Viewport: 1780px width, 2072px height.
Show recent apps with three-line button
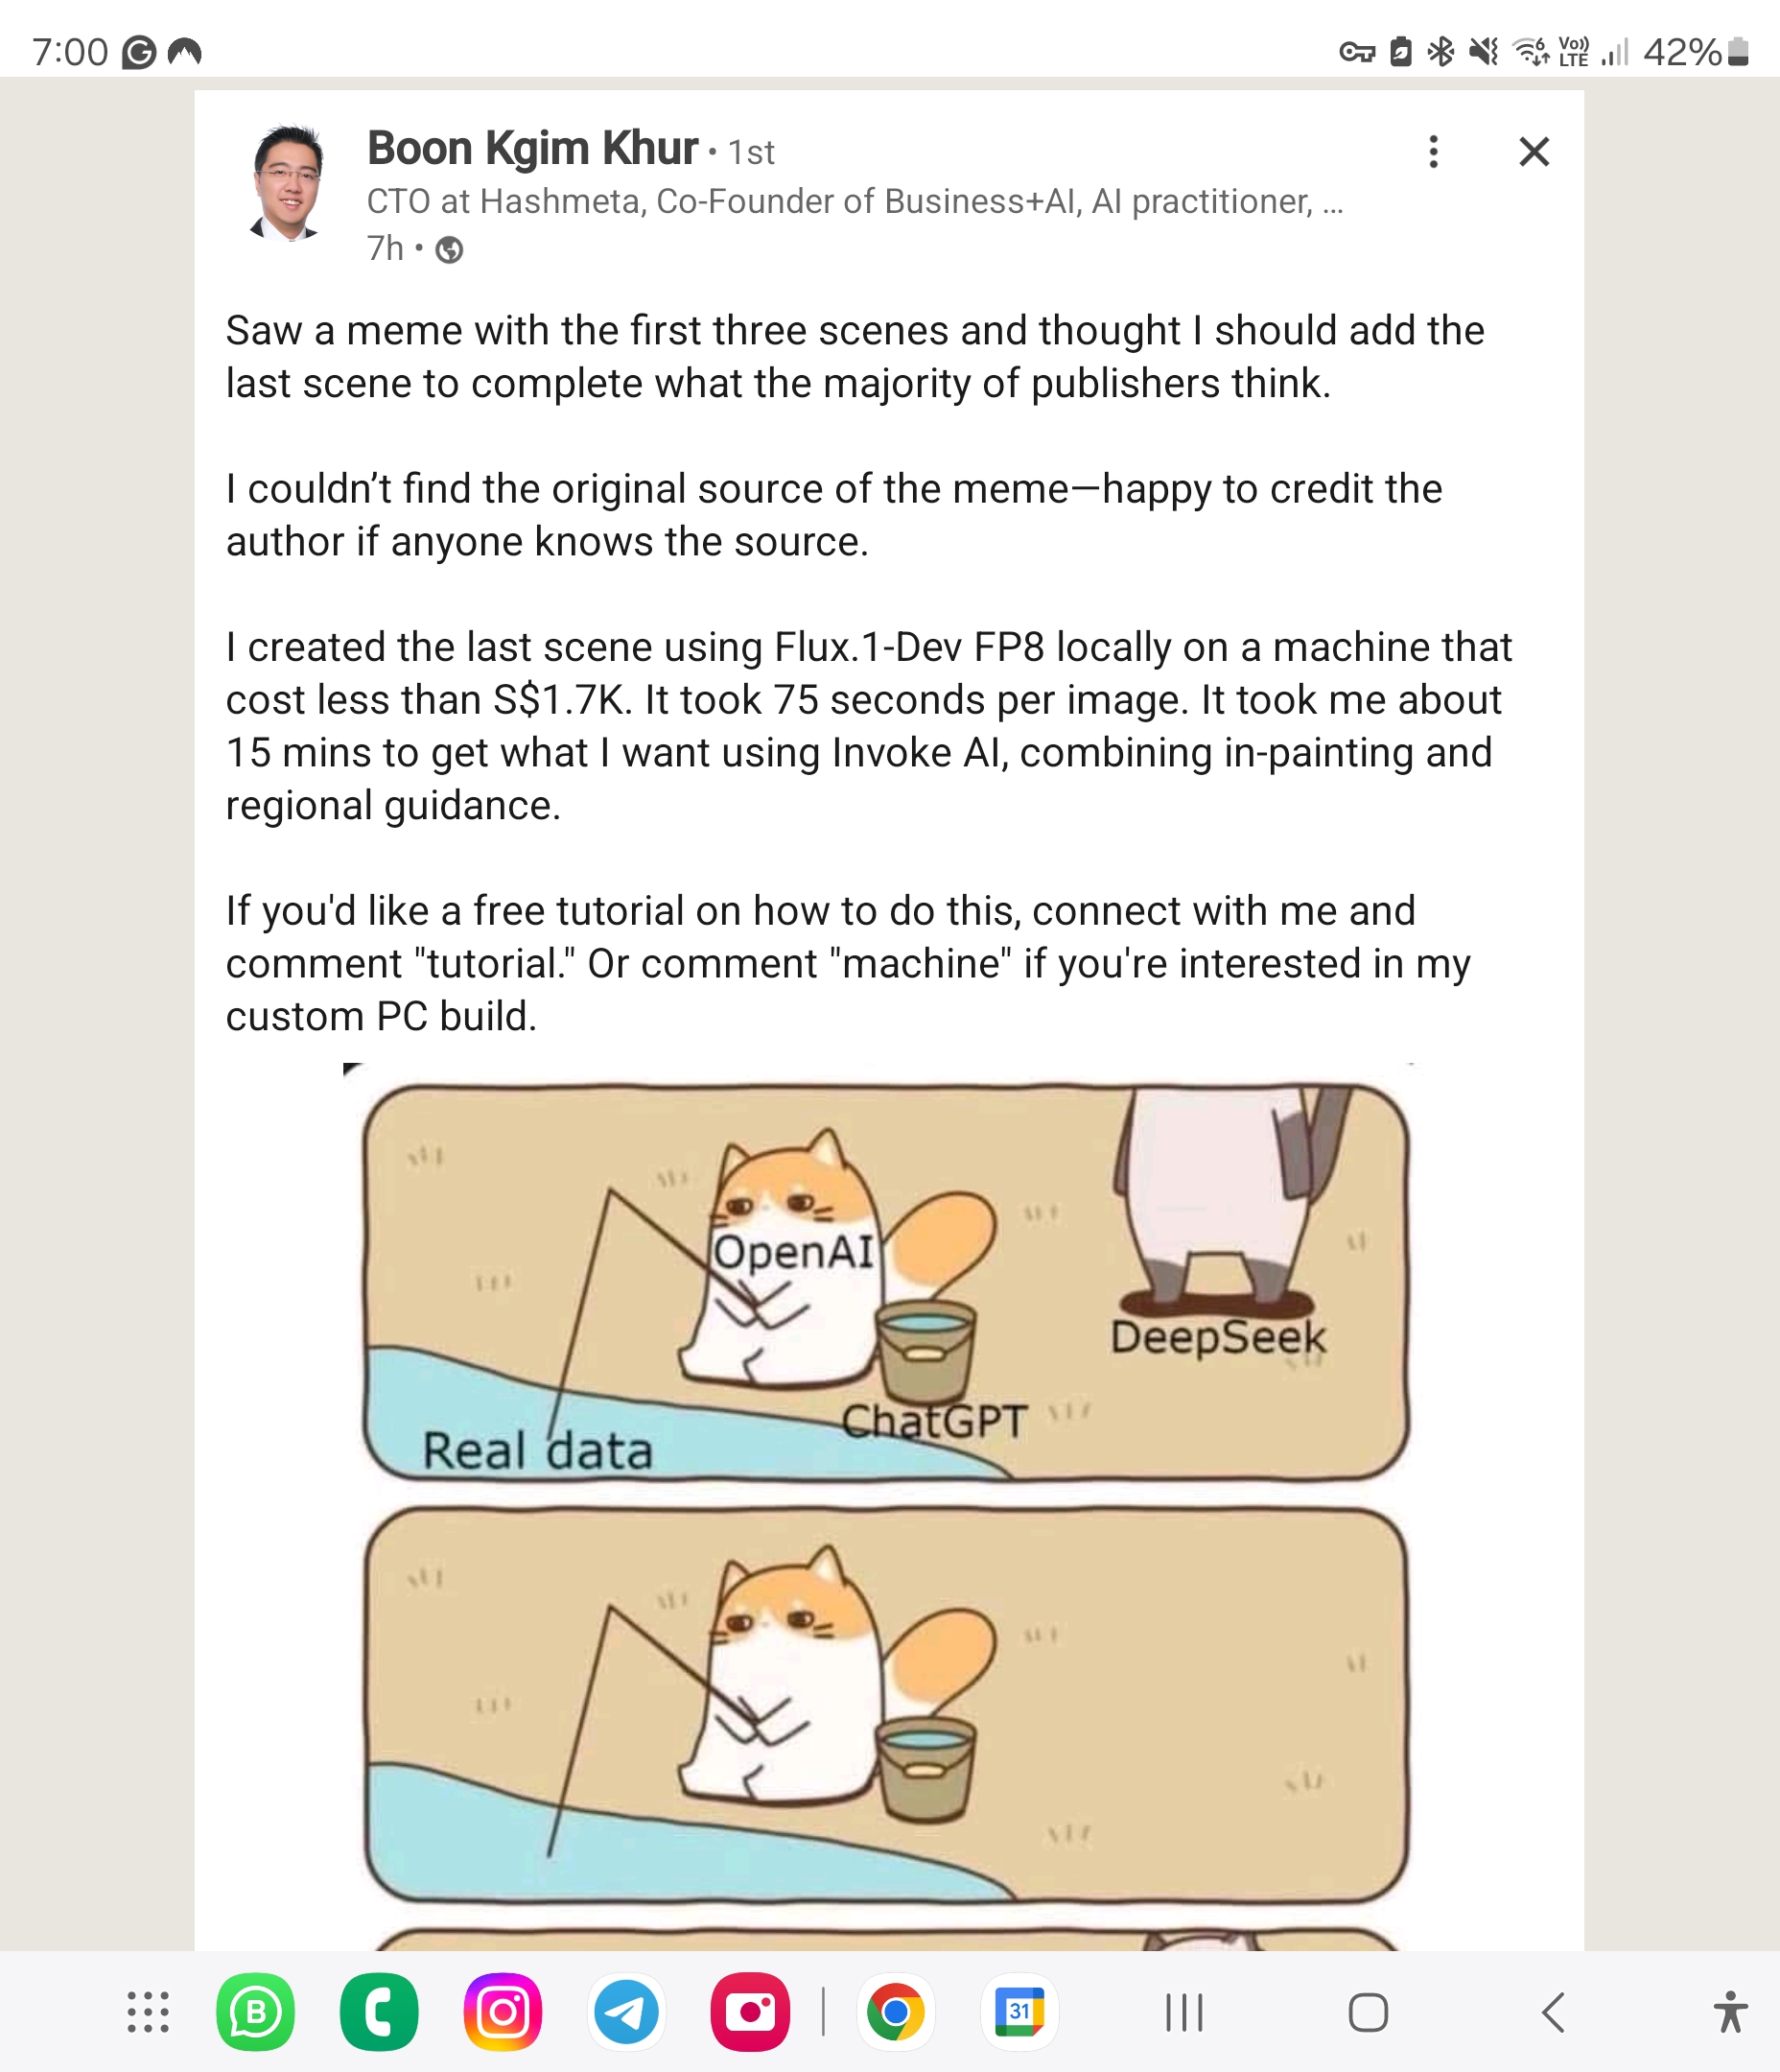point(1185,2012)
